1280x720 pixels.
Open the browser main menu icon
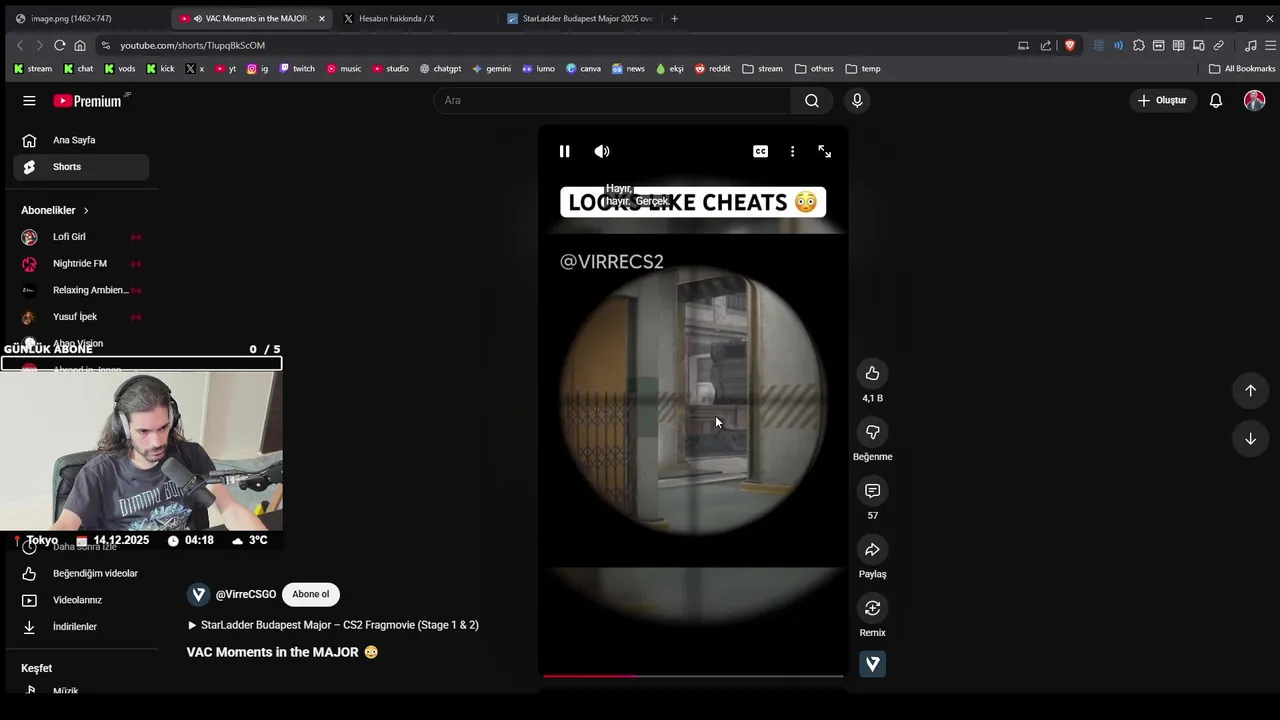[1271, 45]
